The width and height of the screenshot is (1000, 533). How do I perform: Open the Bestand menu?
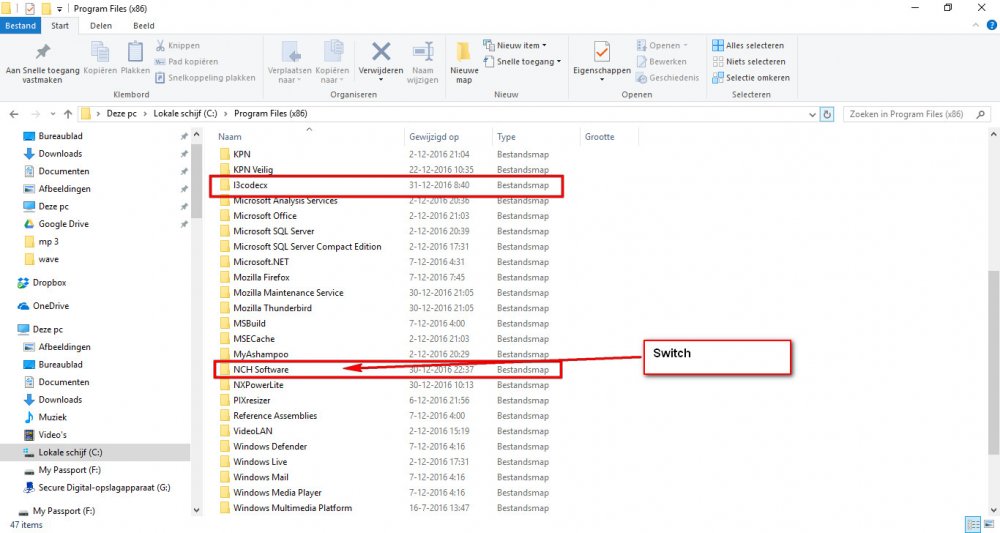click(20, 26)
